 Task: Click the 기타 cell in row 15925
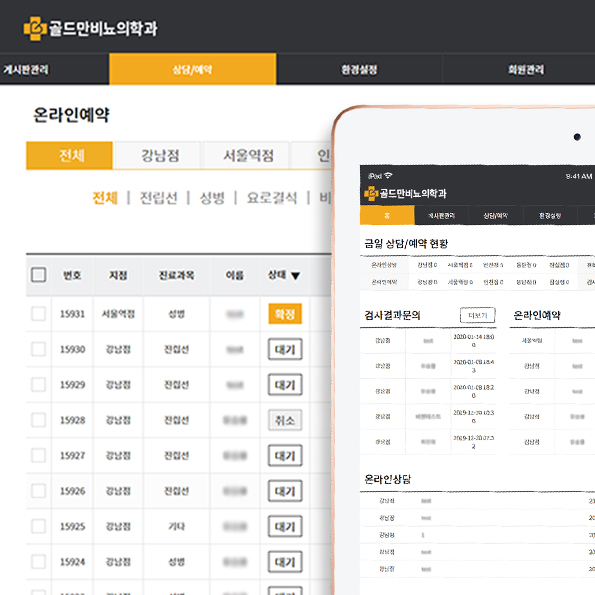[x=176, y=527]
